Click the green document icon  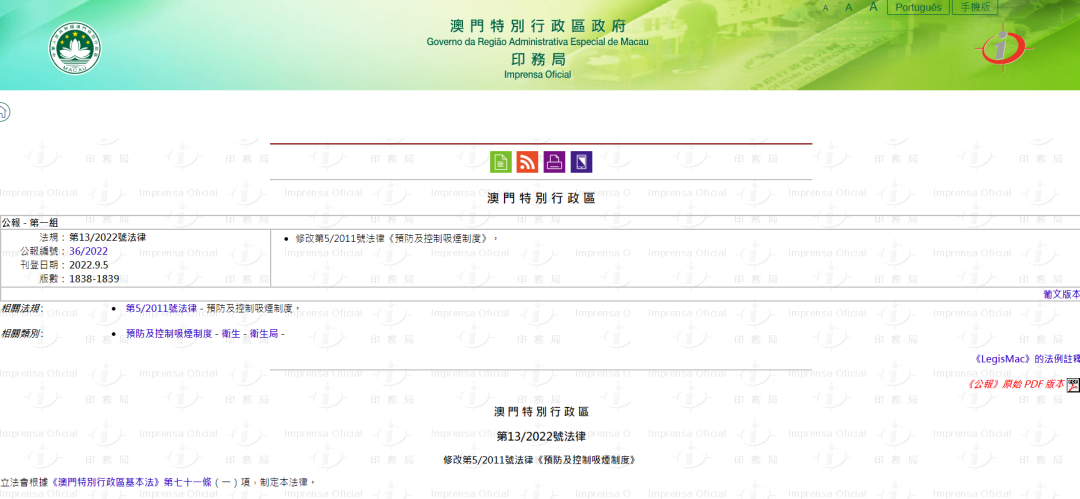pos(501,162)
